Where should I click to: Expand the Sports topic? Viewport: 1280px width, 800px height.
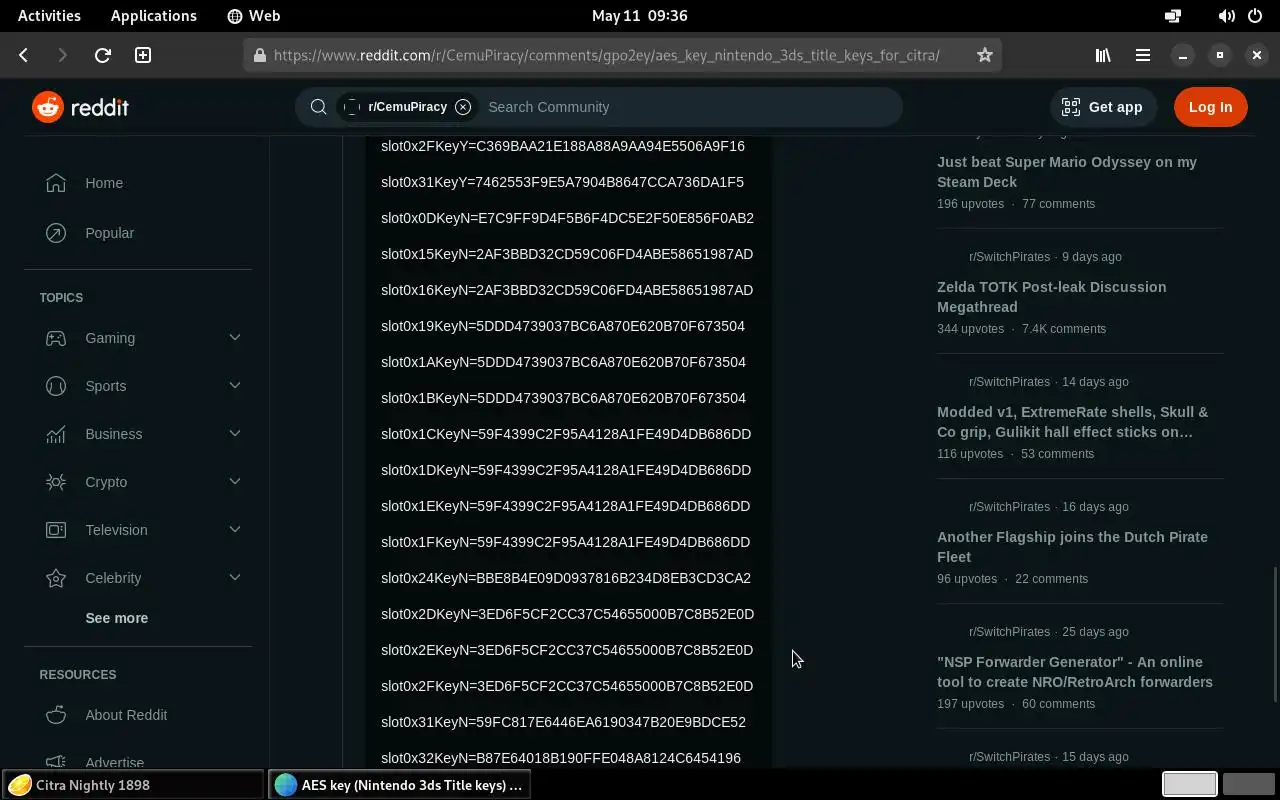[x=235, y=386]
